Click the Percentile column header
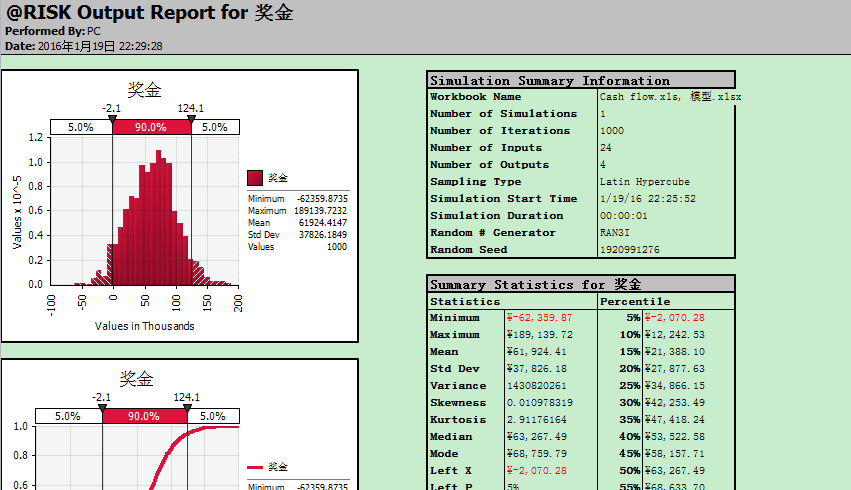The image size is (851, 490). coord(635,301)
